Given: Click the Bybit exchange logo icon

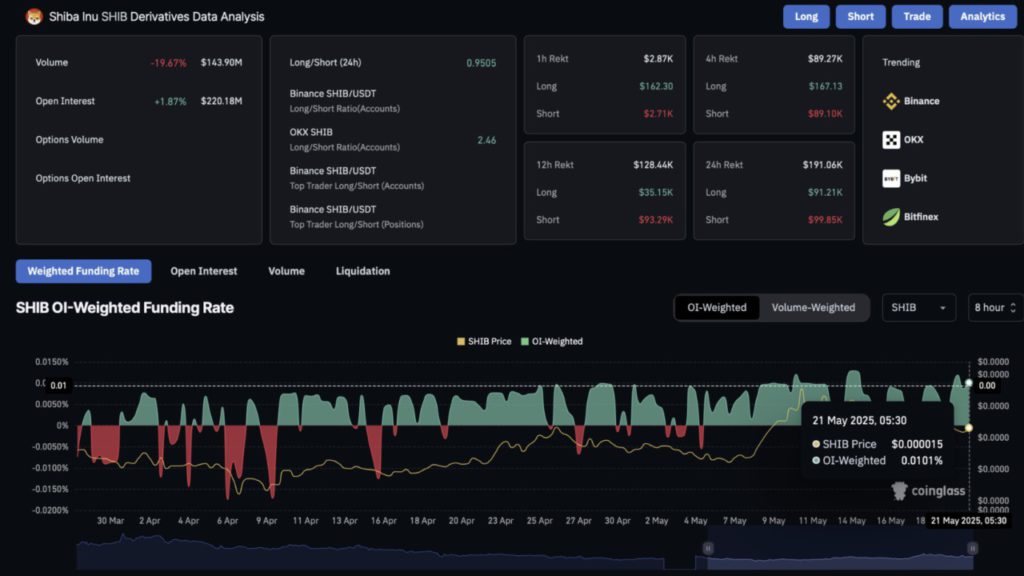Looking at the screenshot, I should 891,178.
